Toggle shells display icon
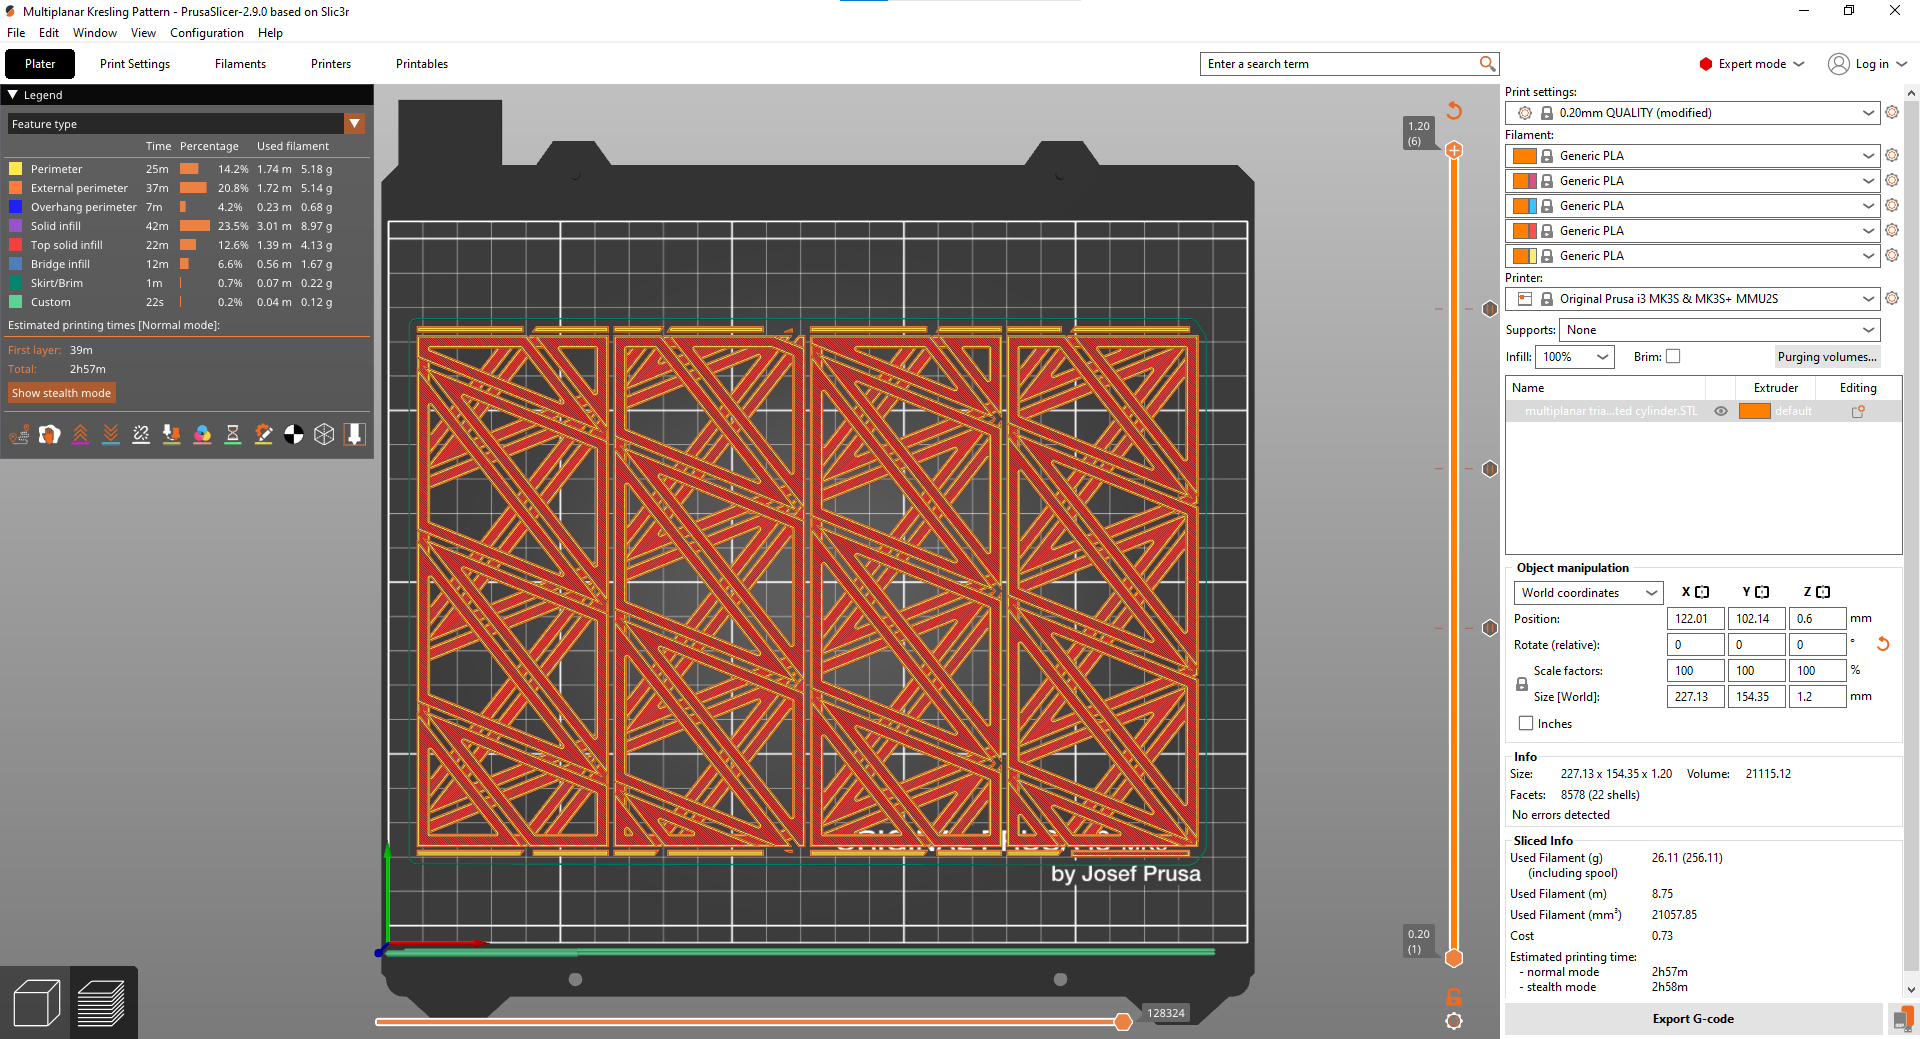The image size is (1920, 1039). (324, 434)
